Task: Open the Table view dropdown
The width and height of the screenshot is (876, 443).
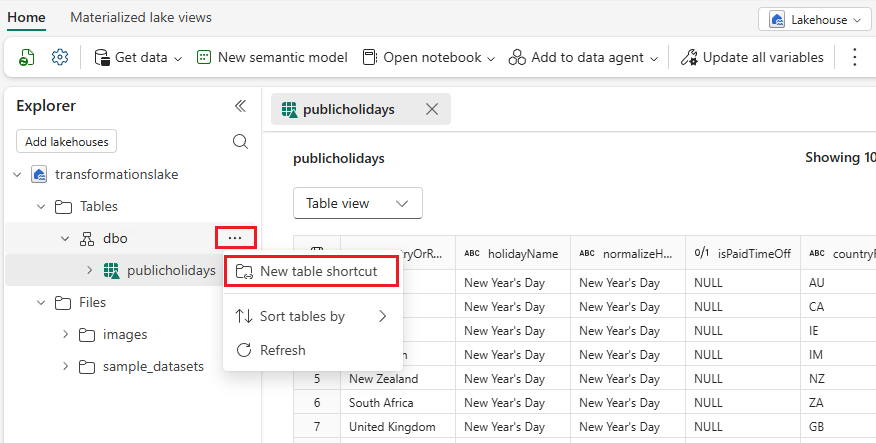Action: [x=358, y=203]
